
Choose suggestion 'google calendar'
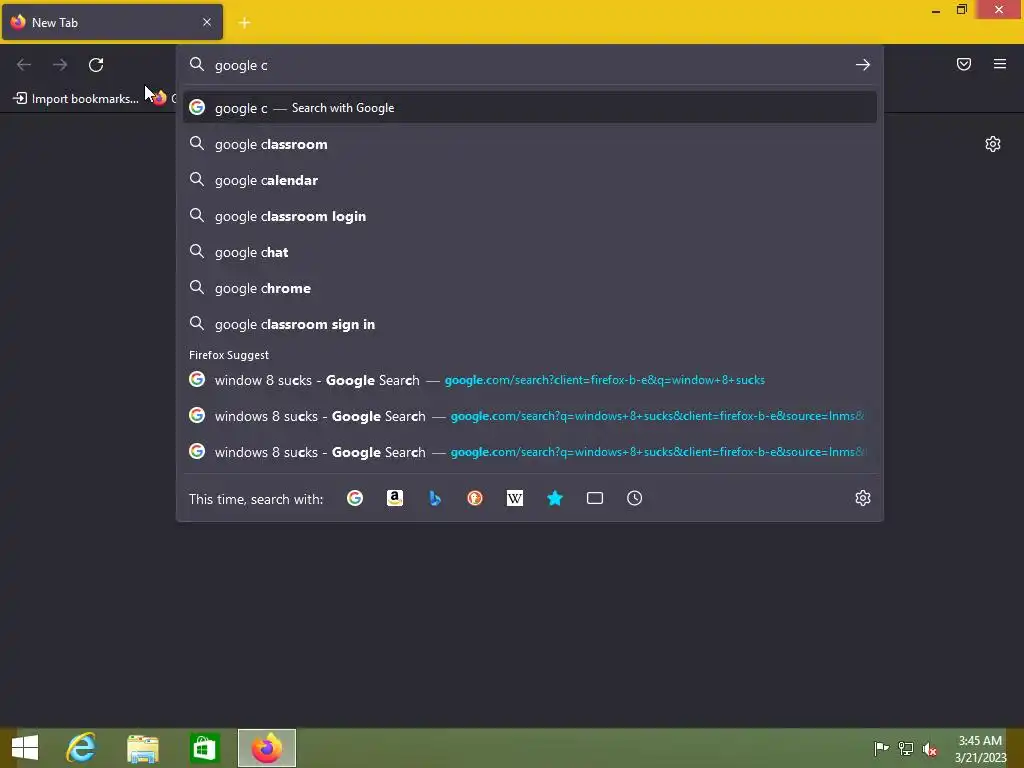click(530, 180)
